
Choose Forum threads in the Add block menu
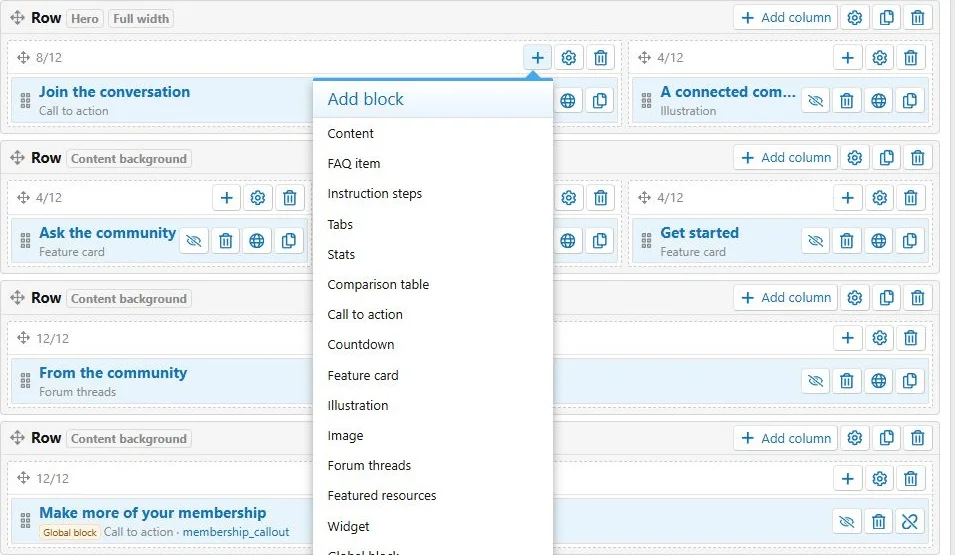pos(432,465)
